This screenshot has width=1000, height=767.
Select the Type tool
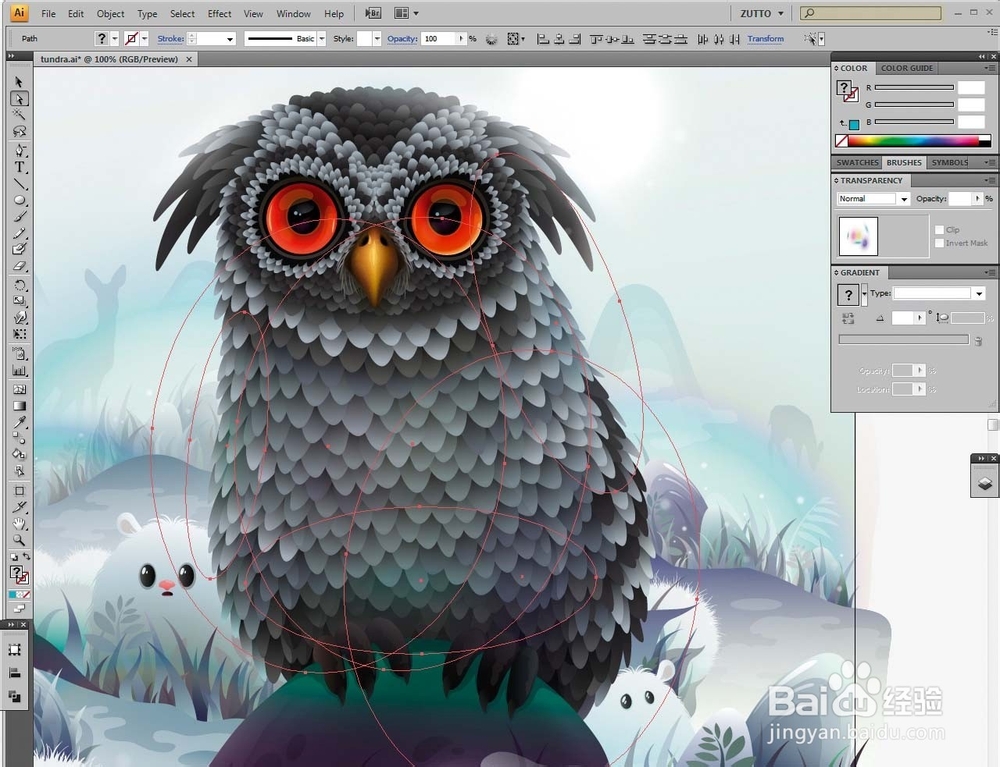19,168
